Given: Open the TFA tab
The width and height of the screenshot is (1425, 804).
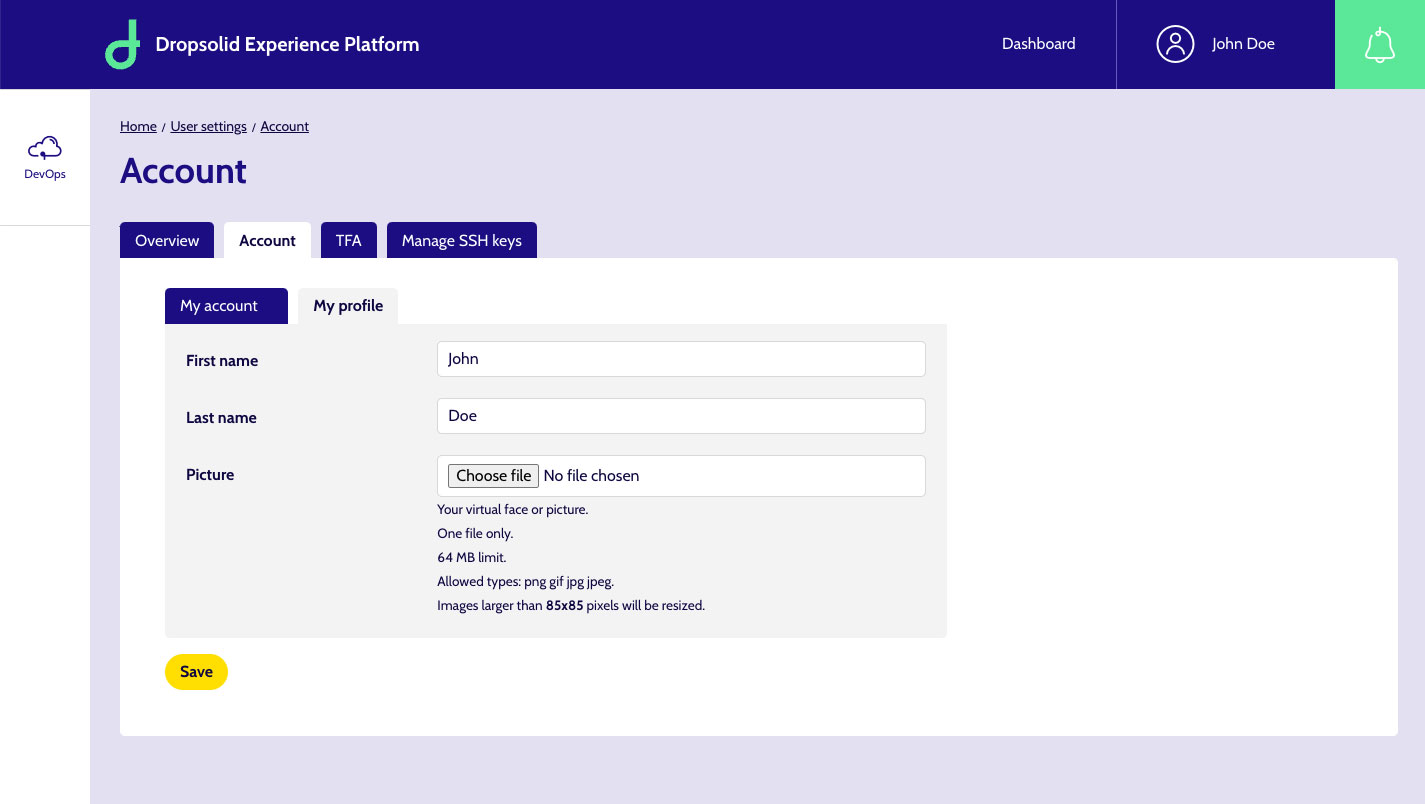Looking at the screenshot, I should click(349, 240).
